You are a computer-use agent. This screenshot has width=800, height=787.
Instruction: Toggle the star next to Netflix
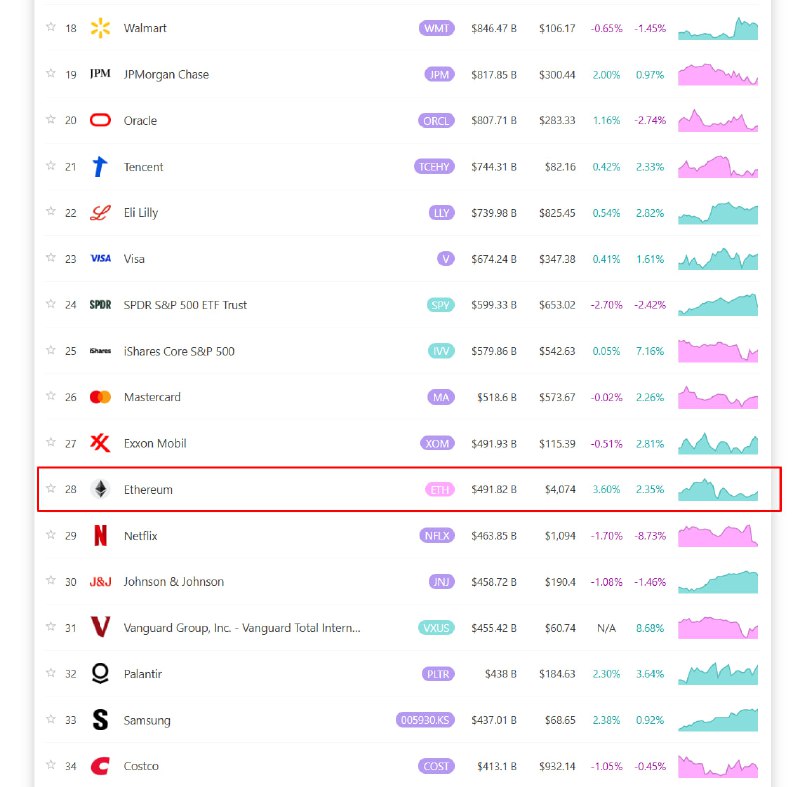click(50, 535)
